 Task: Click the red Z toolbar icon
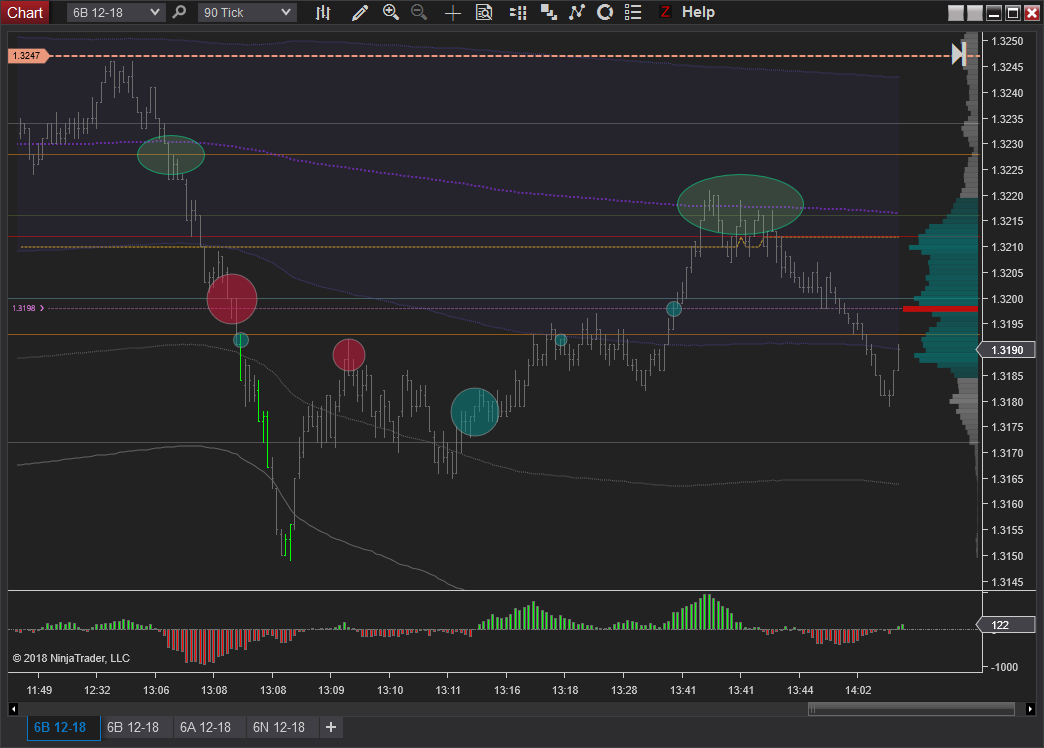pyautogui.click(x=664, y=12)
